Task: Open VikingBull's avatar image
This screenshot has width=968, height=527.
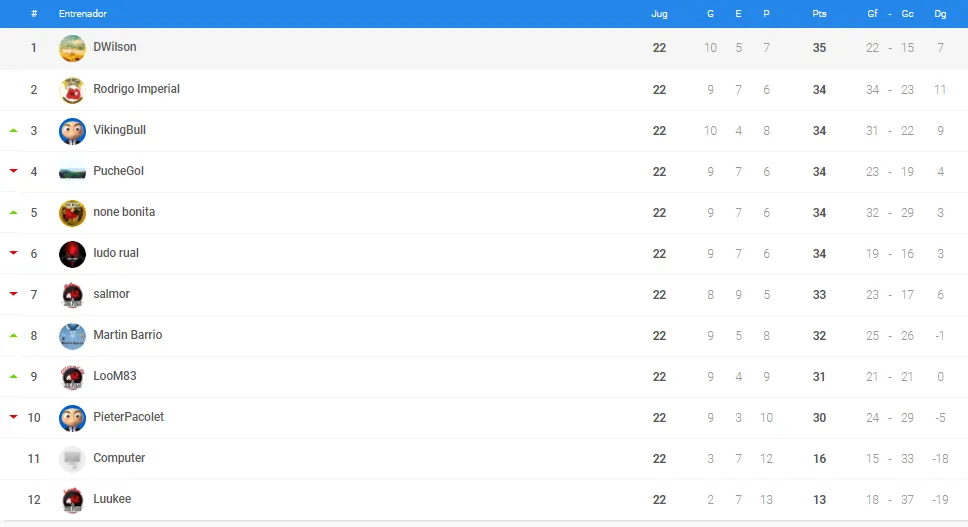Action: point(72,131)
